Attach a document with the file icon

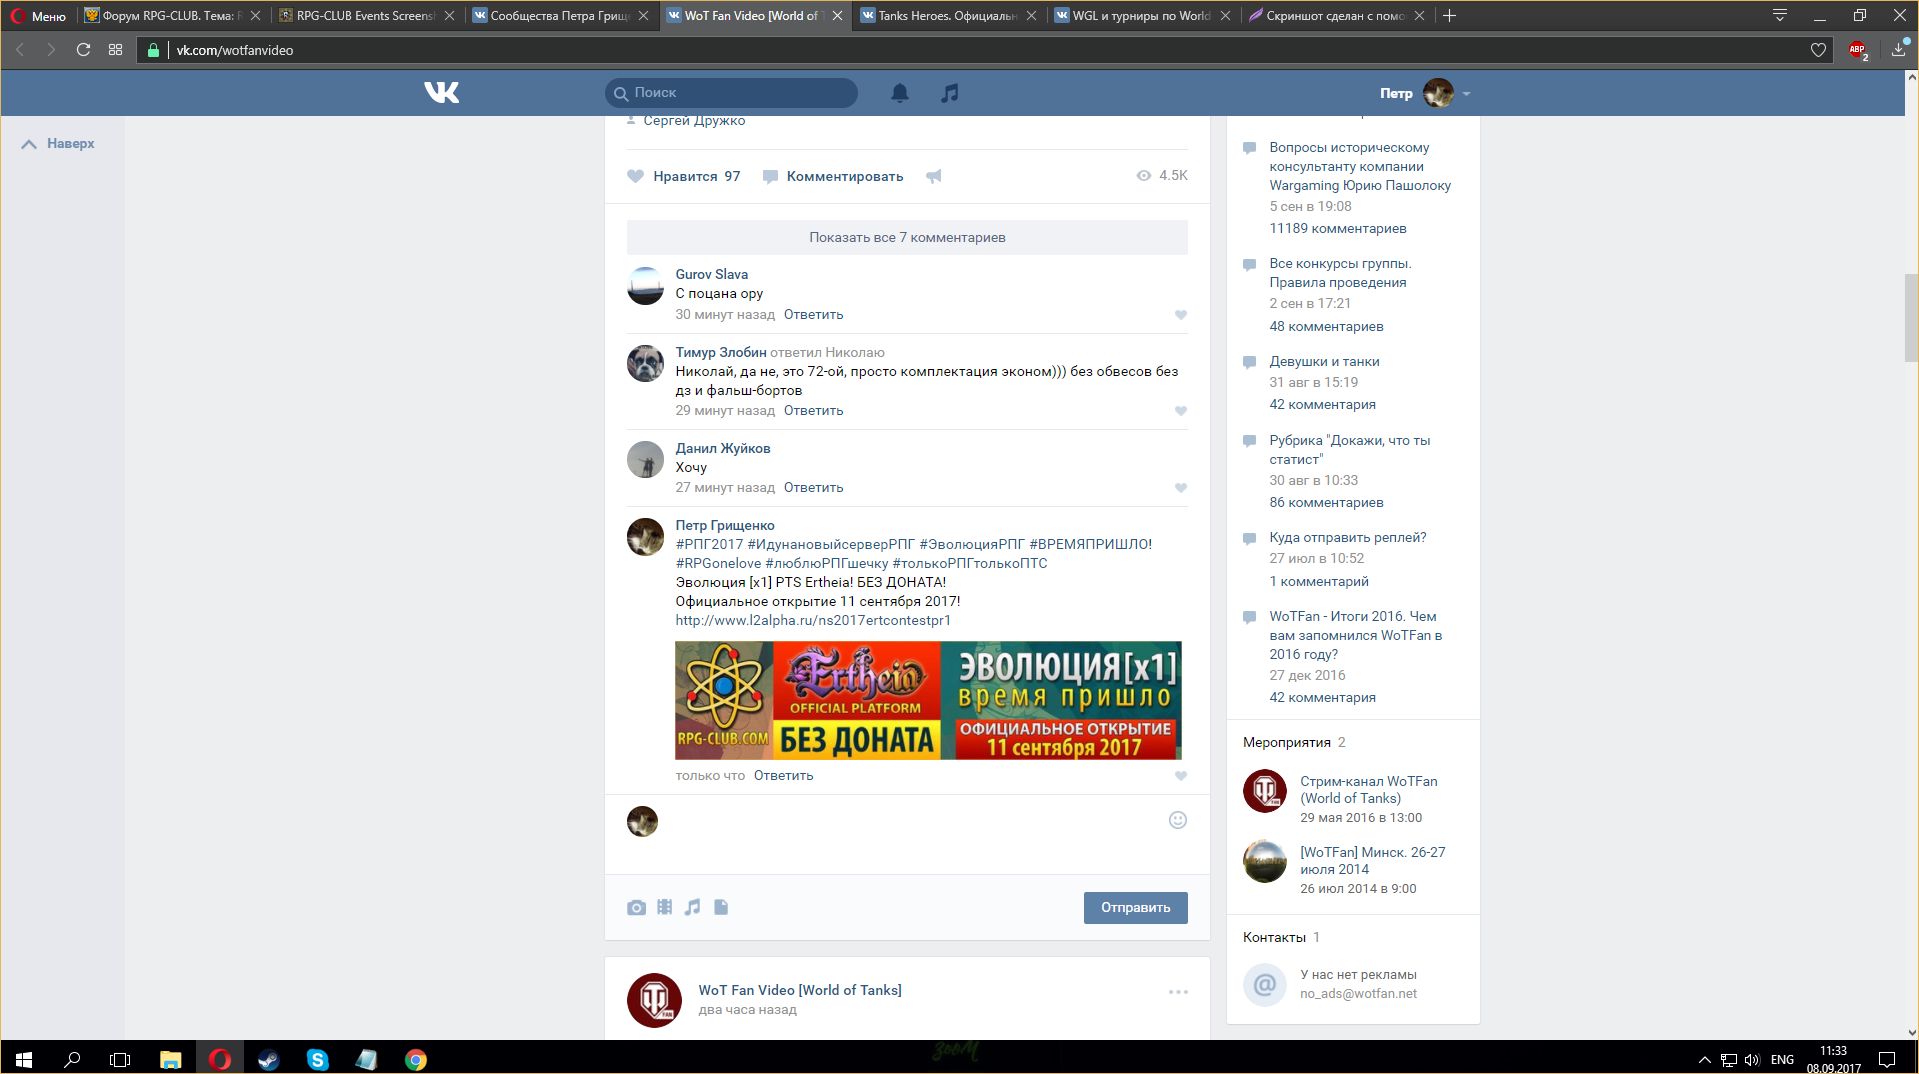click(721, 907)
